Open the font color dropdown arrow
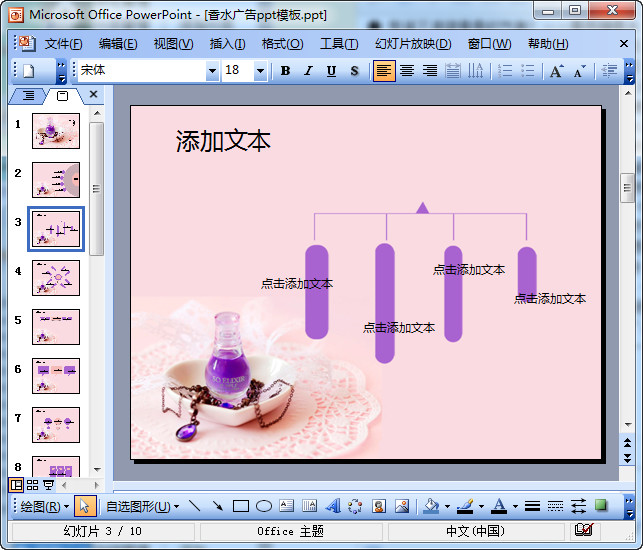This screenshot has width=643, height=550. tap(515, 507)
